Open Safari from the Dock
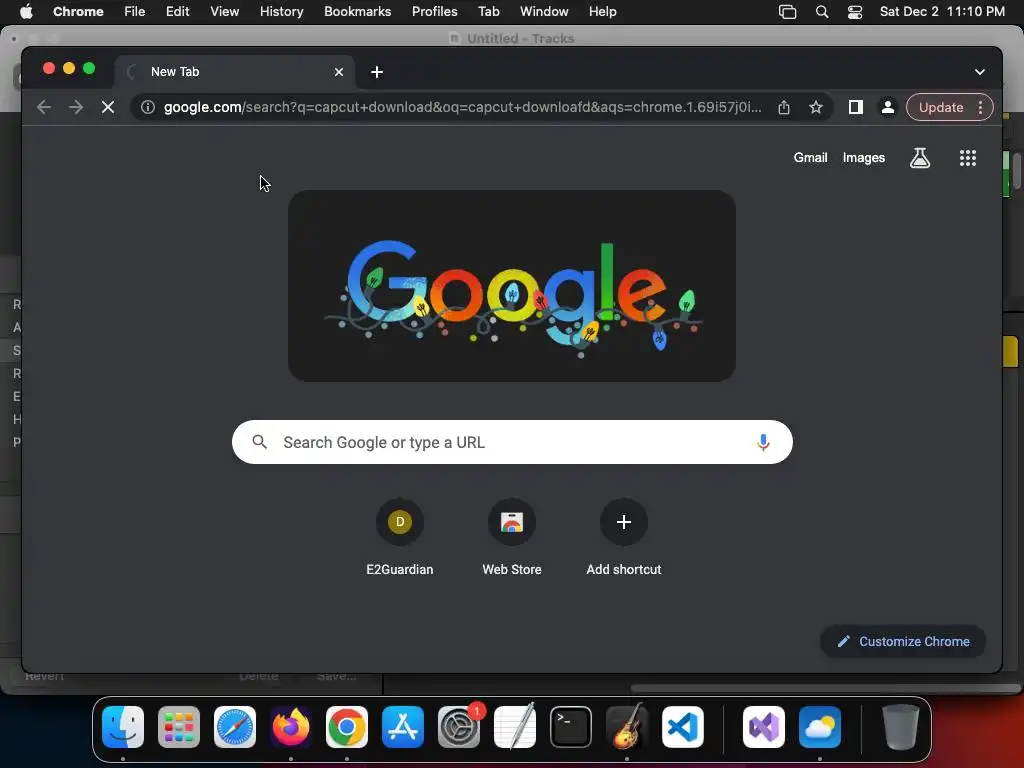Screen dimensions: 1024x768 (x=235, y=727)
